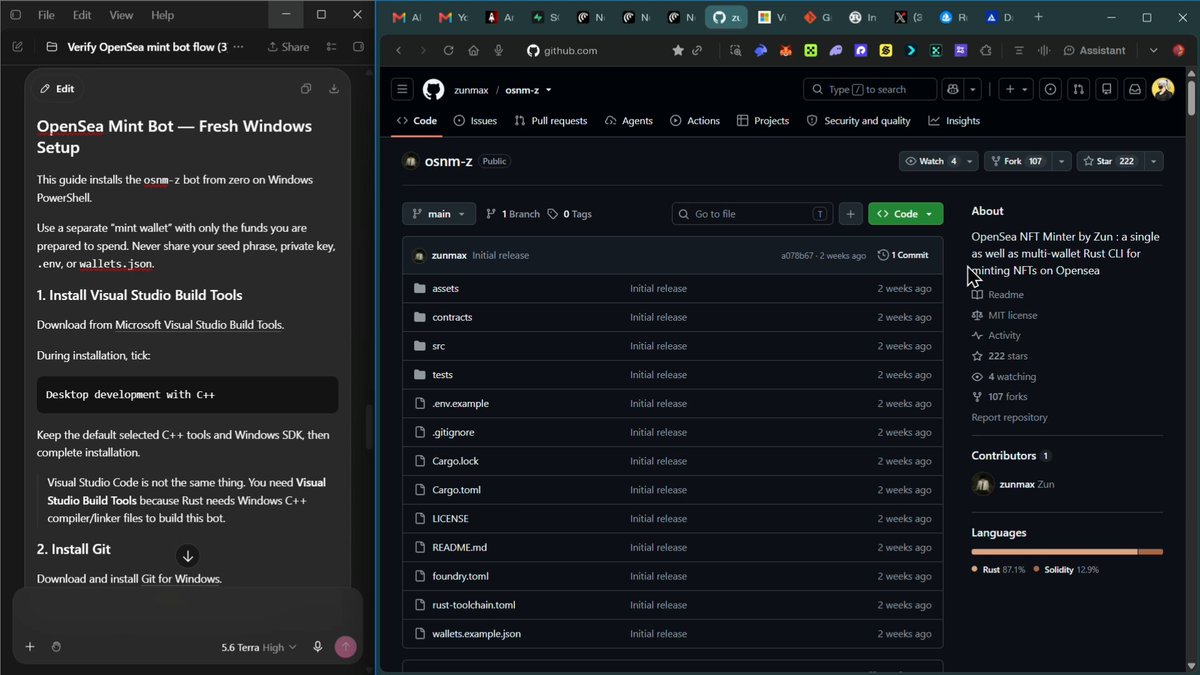Image resolution: width=1200 pixels, height=675 pixels.
Task: Open the README.md file
Action: pos(459,547)
